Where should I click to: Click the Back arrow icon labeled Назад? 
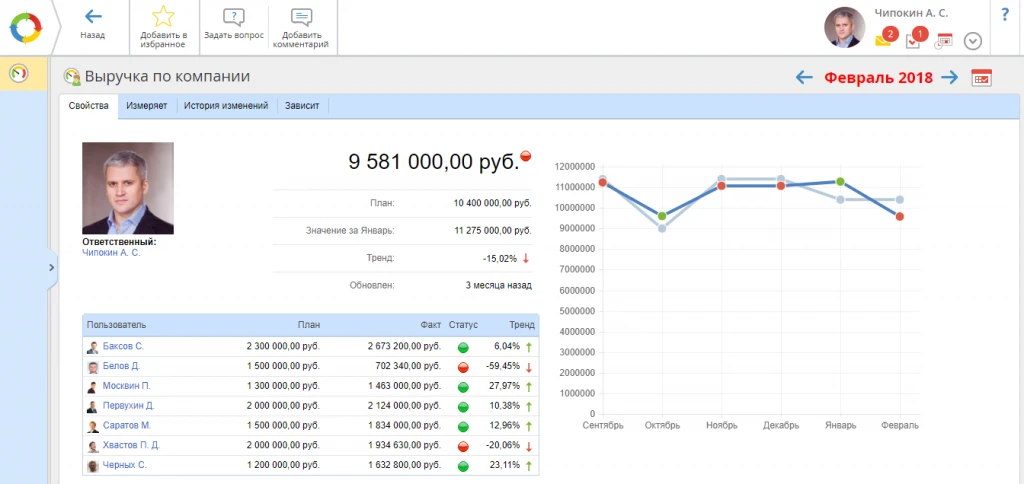pos(93,18)
